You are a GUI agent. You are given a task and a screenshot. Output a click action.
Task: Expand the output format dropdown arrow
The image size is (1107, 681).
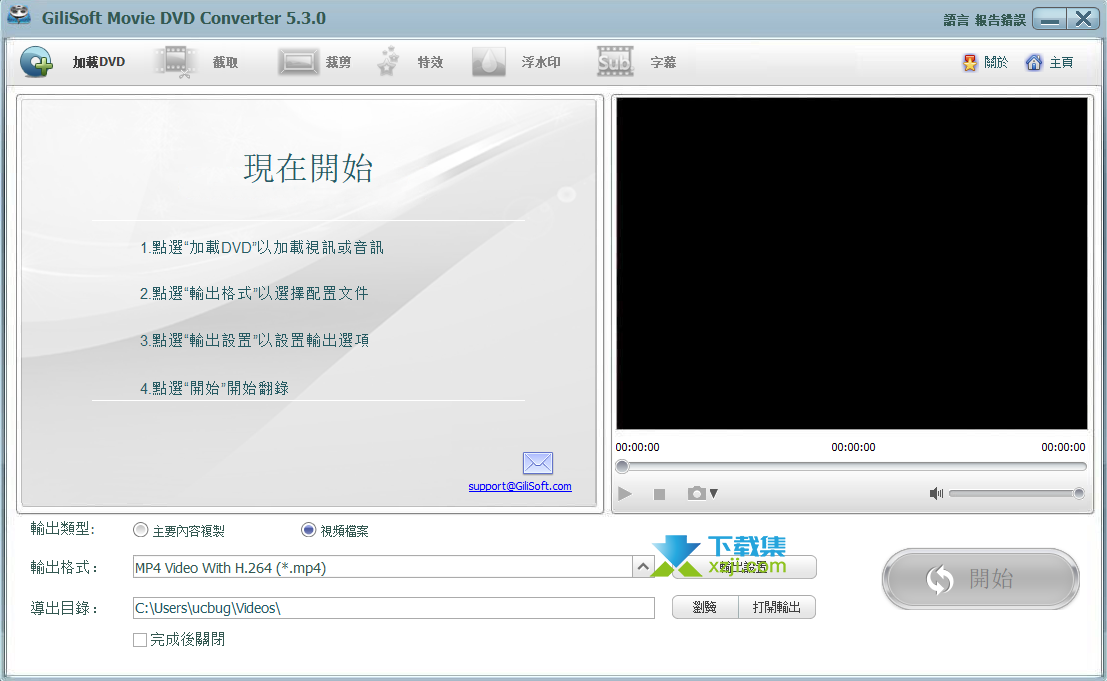(643, 567)
